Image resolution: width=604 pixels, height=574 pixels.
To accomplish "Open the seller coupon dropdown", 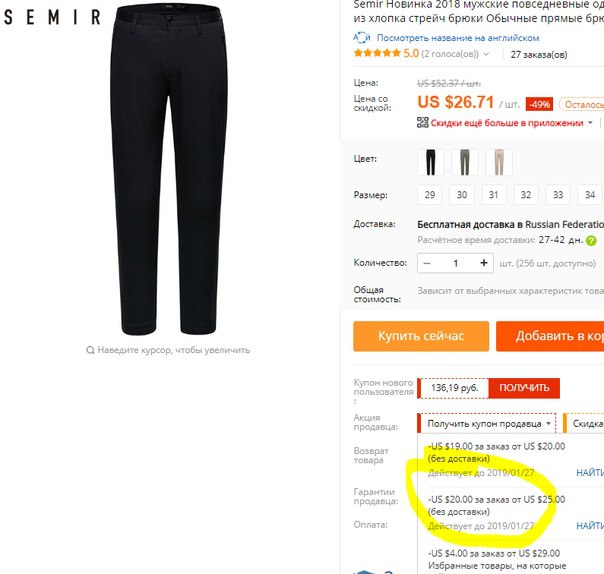I will coord(487,423).
